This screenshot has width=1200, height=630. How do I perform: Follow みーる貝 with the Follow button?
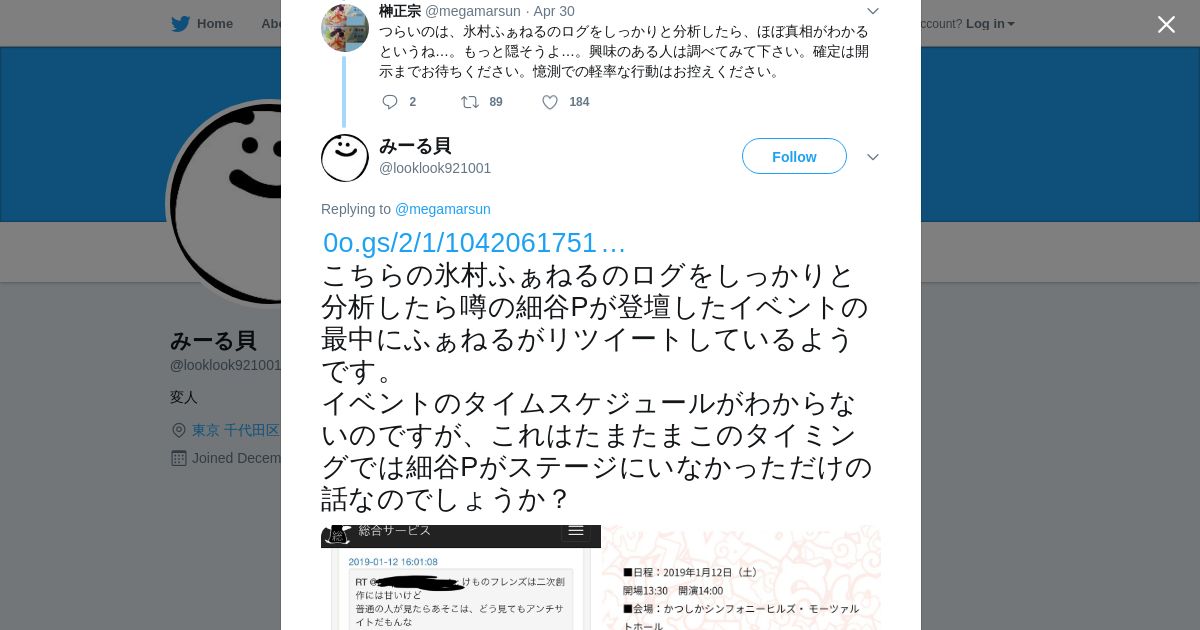click(x=794, y=157)
